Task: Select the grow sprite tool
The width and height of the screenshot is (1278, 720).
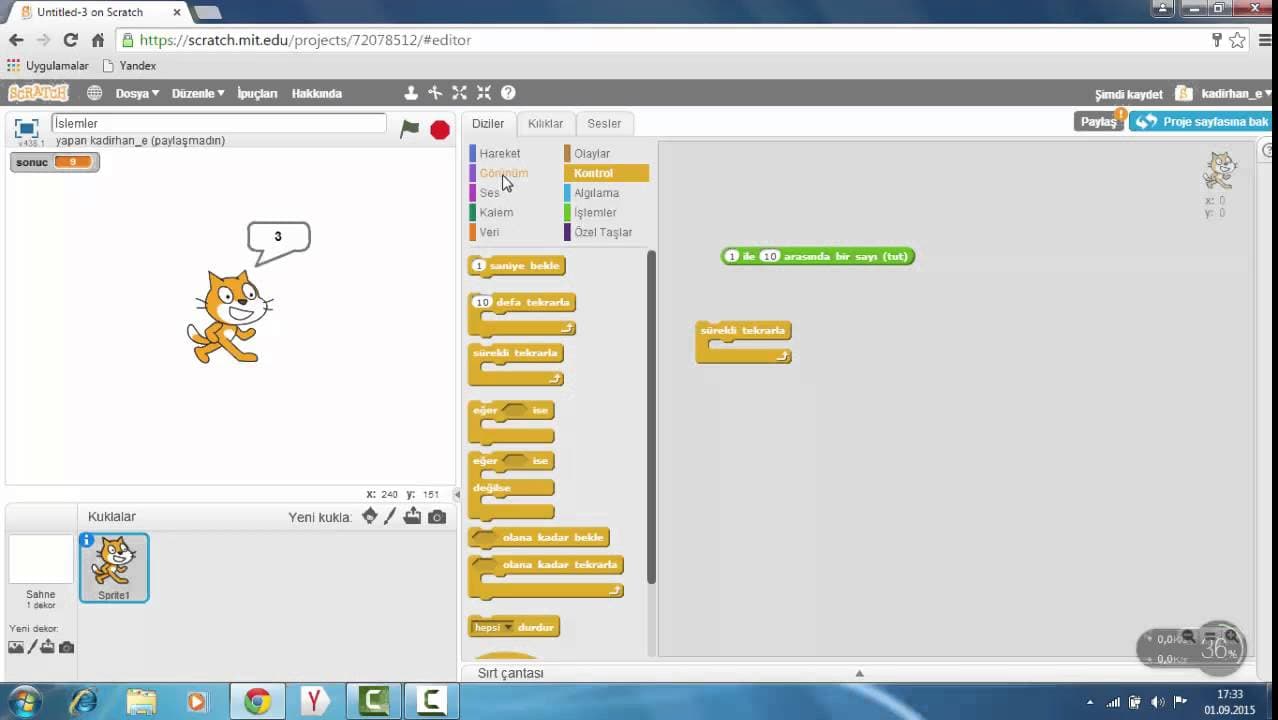Action: click(x=459, y=93)
